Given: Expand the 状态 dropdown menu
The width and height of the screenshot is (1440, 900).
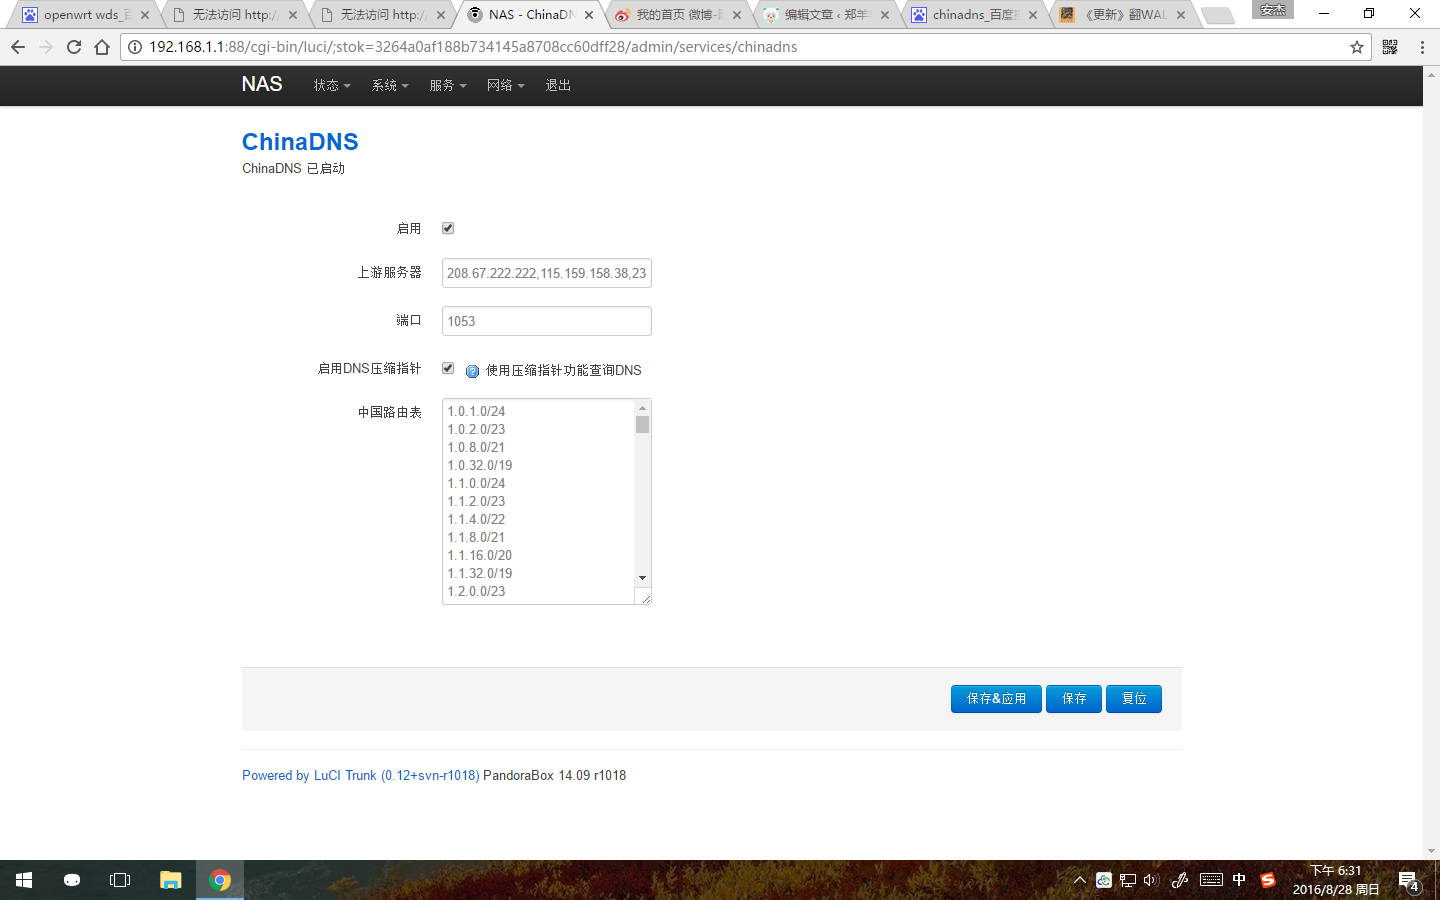Looking at the screenshot, I should pos(332,86).
